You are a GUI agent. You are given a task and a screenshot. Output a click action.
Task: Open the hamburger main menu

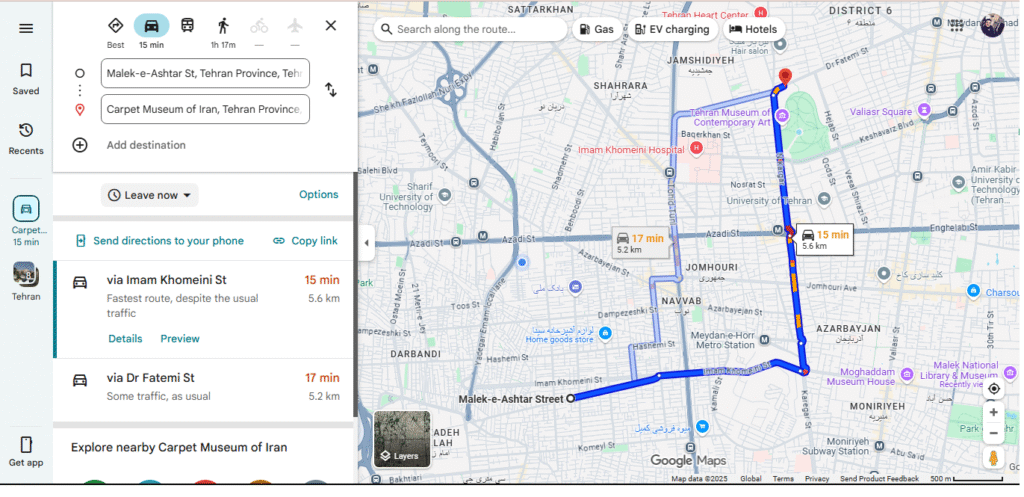coord(26,28)
